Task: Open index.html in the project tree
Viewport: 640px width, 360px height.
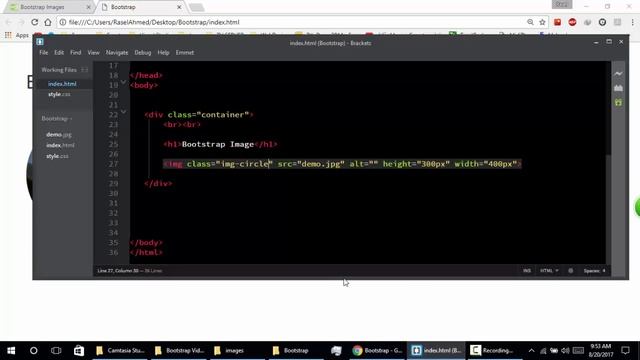Action: [x=60, y=145]
